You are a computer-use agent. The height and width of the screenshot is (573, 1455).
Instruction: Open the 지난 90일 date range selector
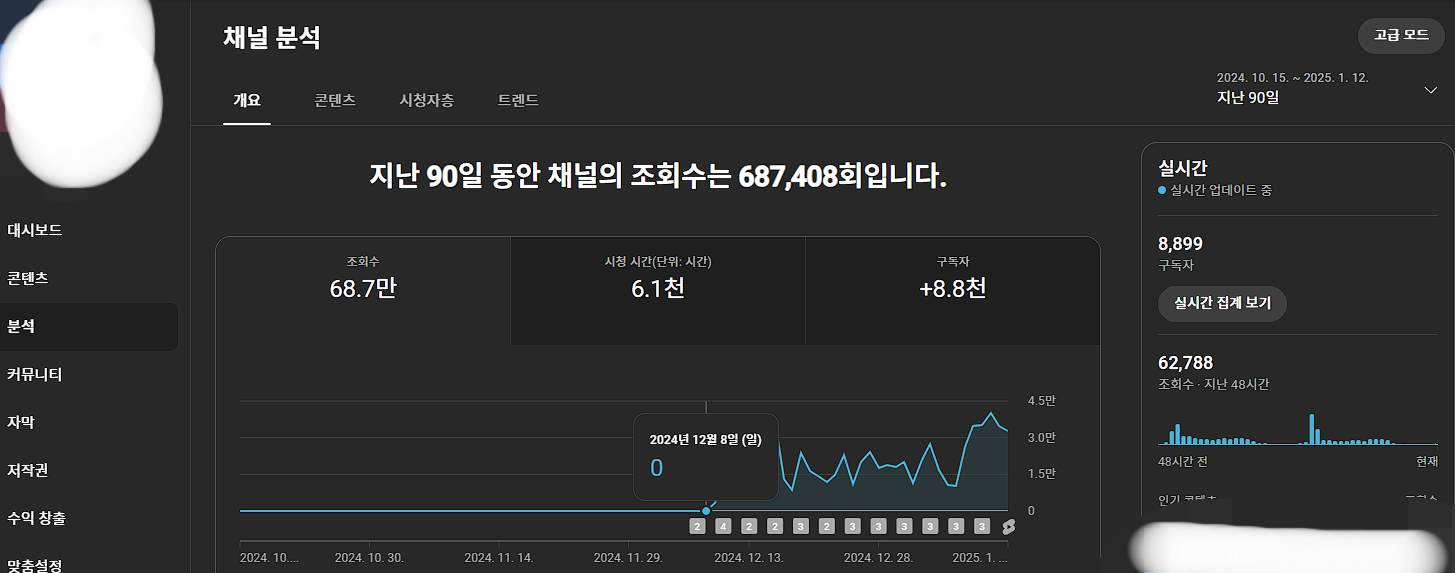1248,97
